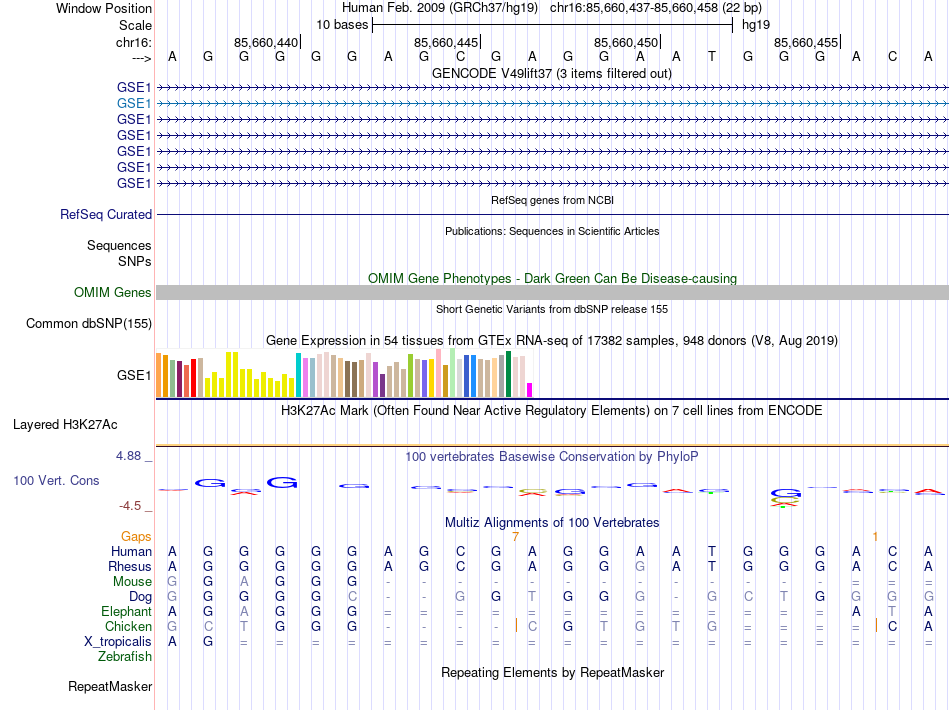Click the light-blue GSE1 transcript label
The image size is (950, 710).
click(x=134, y=103)
